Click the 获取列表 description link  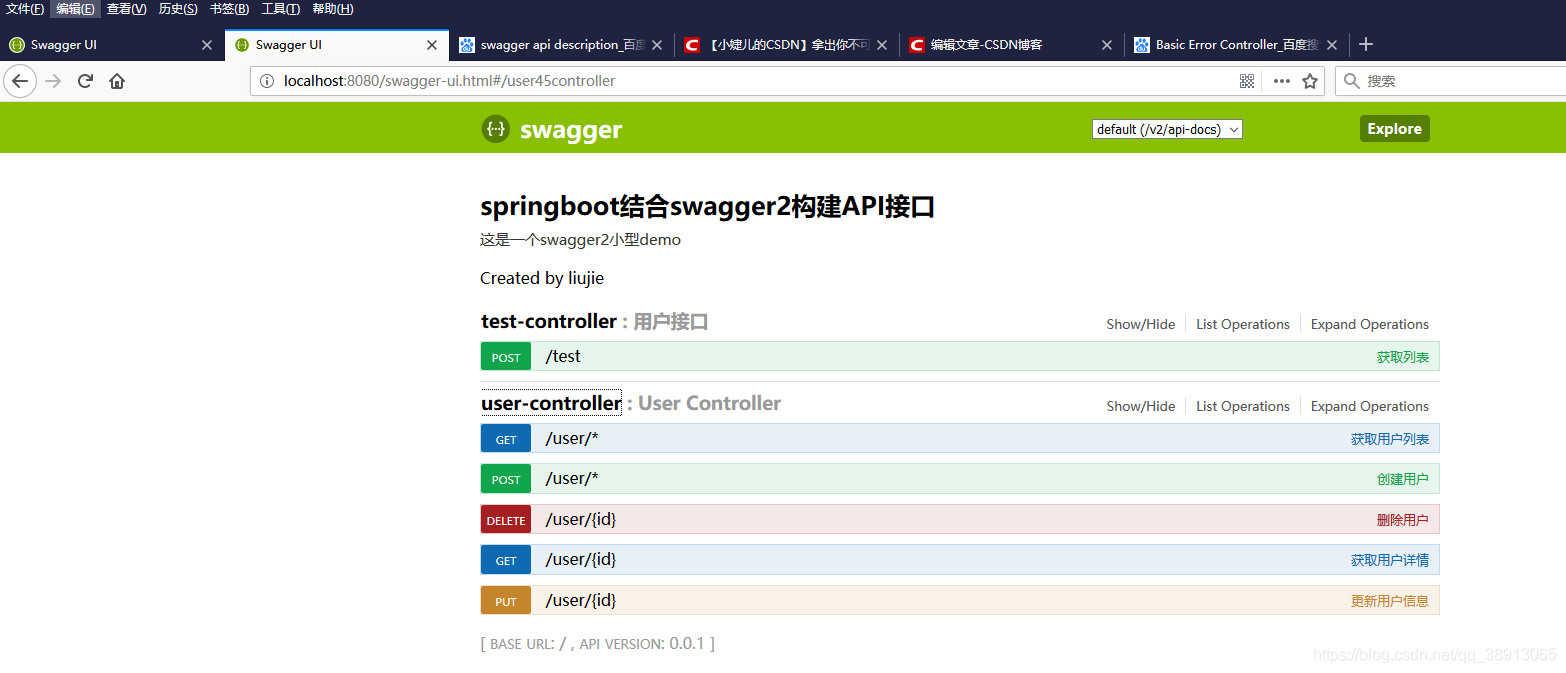pos(1403,357)
